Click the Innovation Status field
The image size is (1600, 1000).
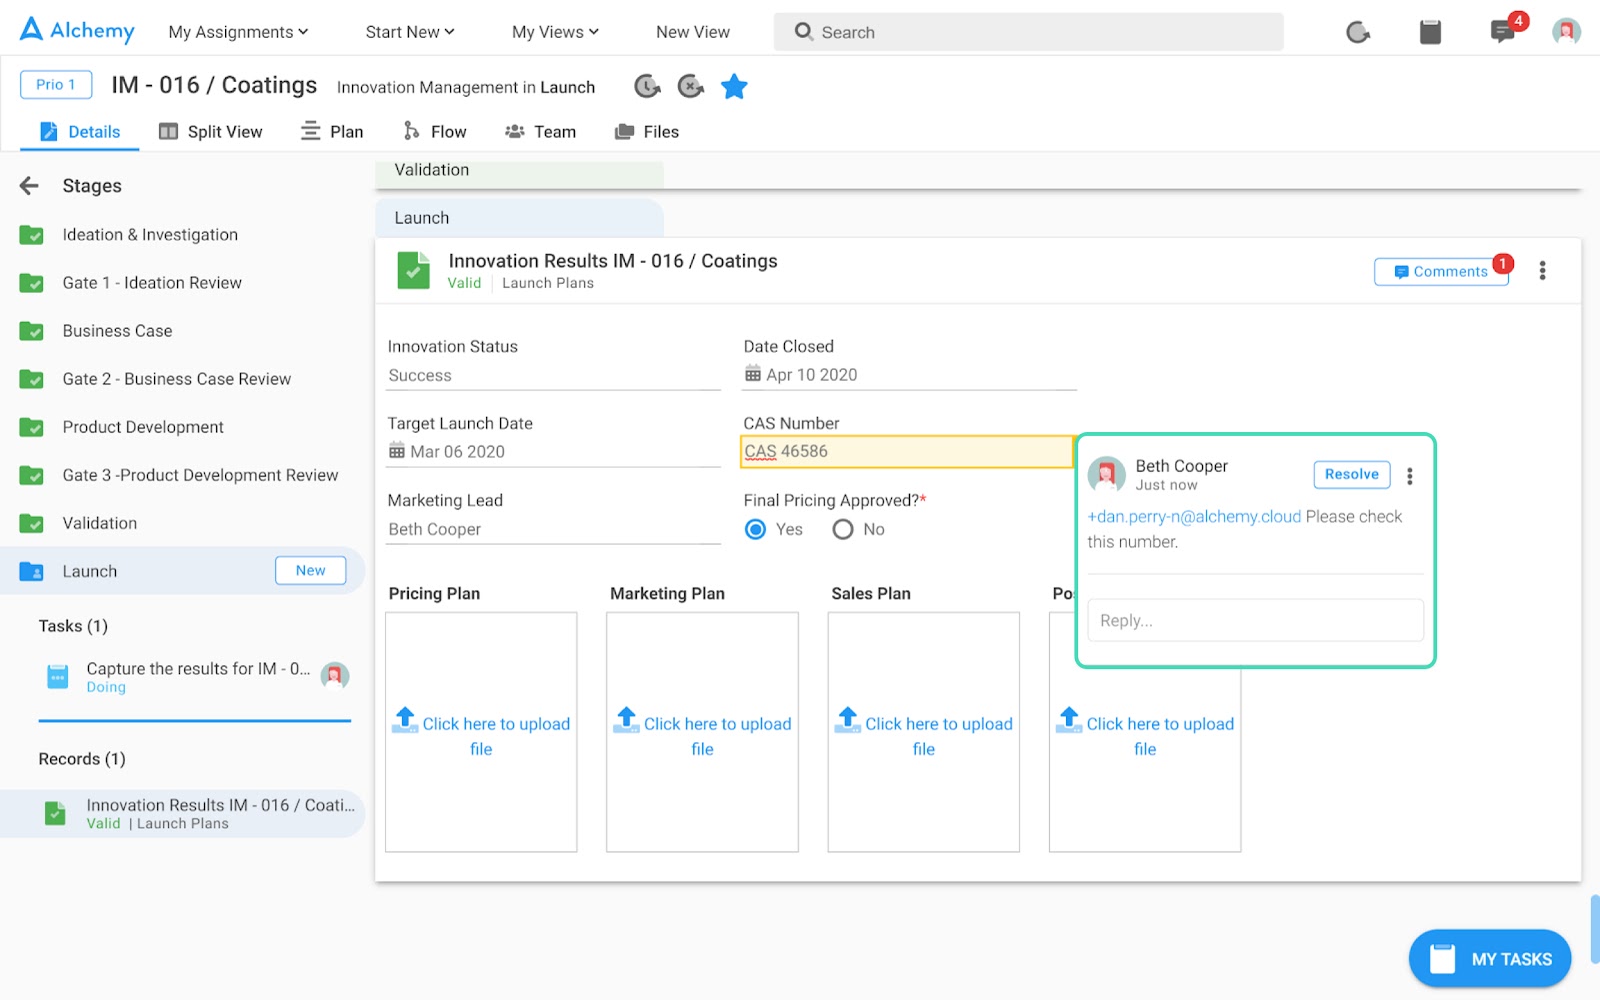(553, 376)
